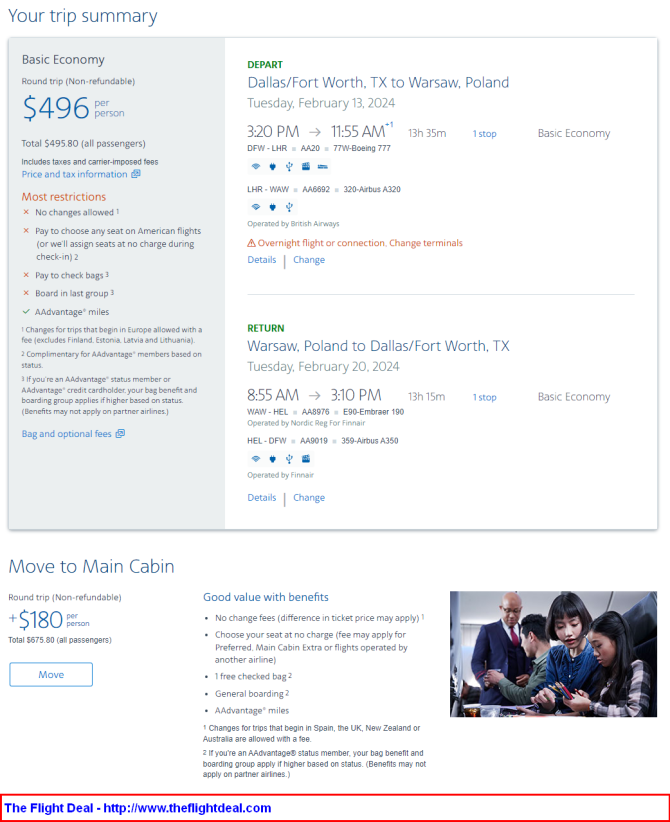Expand Details for the departing flight

(x=262, y=260)
